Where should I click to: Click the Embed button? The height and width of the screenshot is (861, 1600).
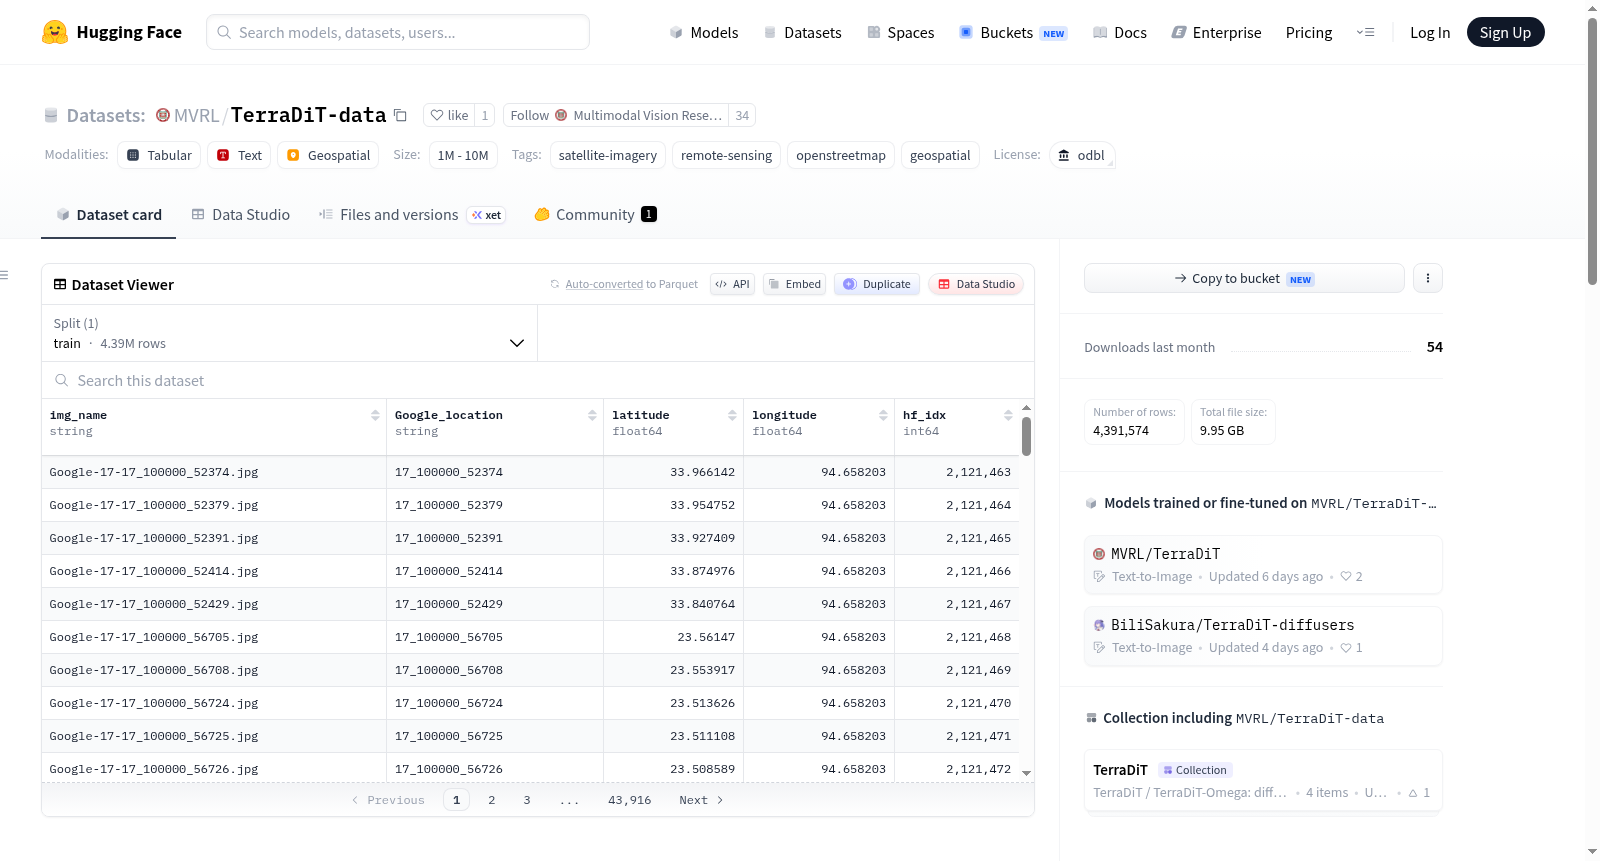pyautogui.click(x=794, y=284)
